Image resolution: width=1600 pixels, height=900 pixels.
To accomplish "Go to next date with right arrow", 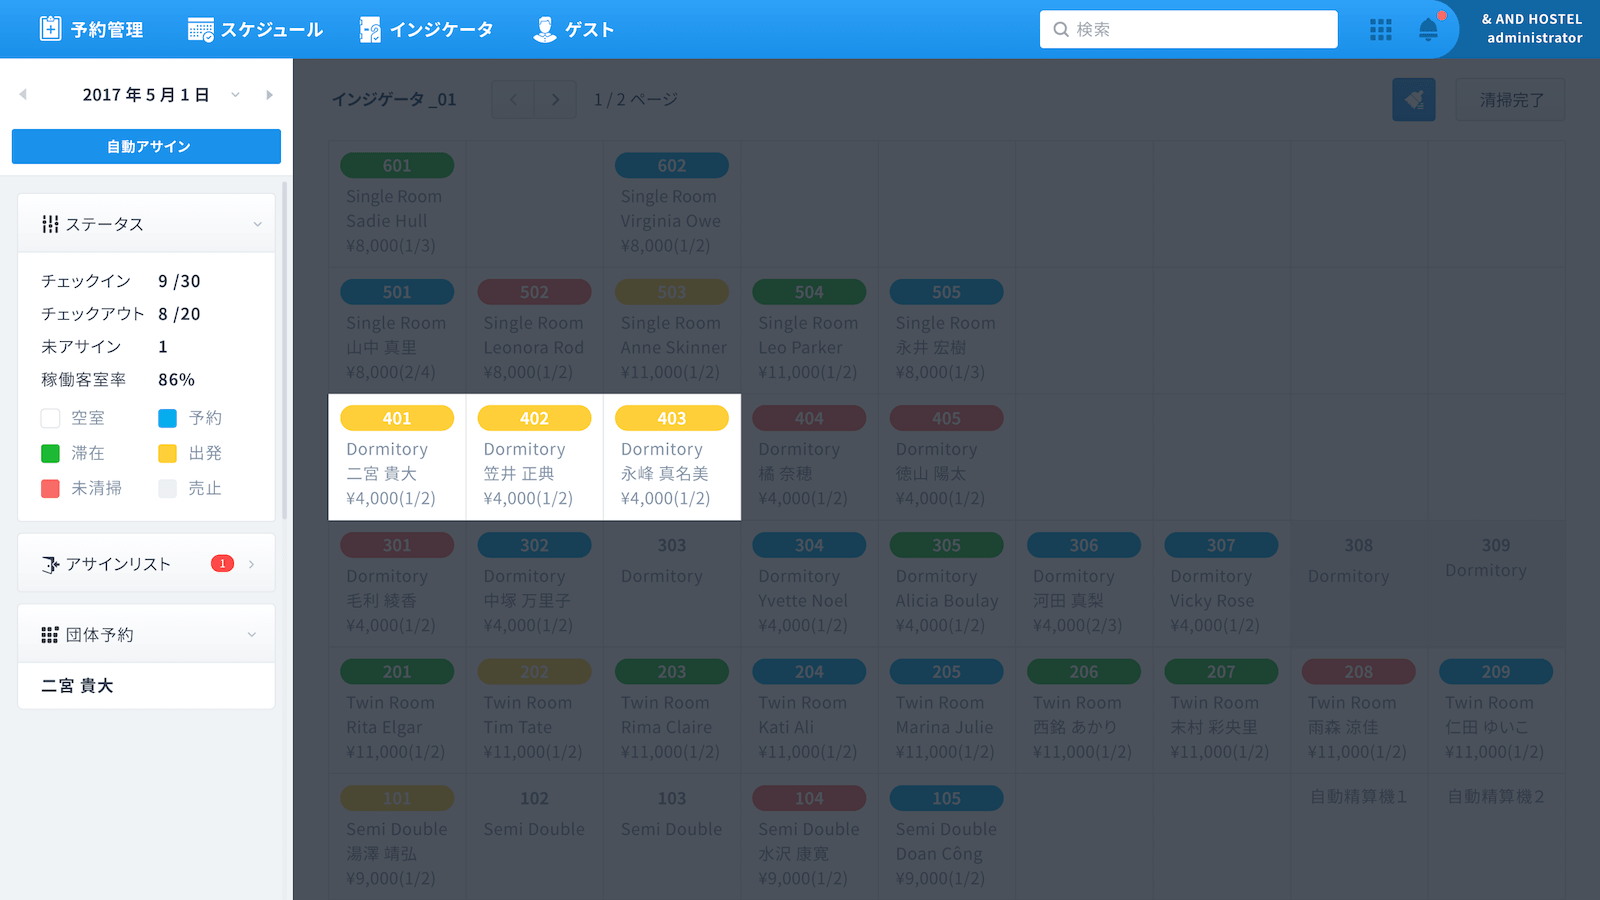I will [x=269, y=95].
